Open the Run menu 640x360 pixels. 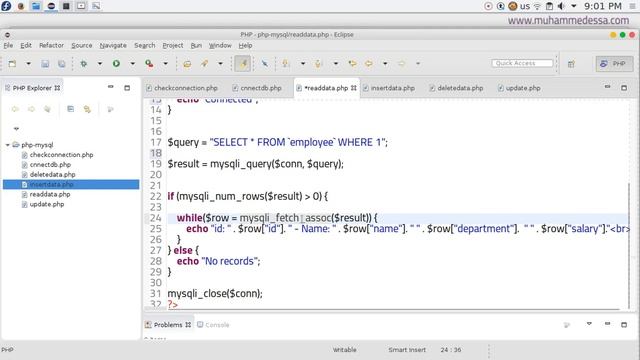coord(196,45)
